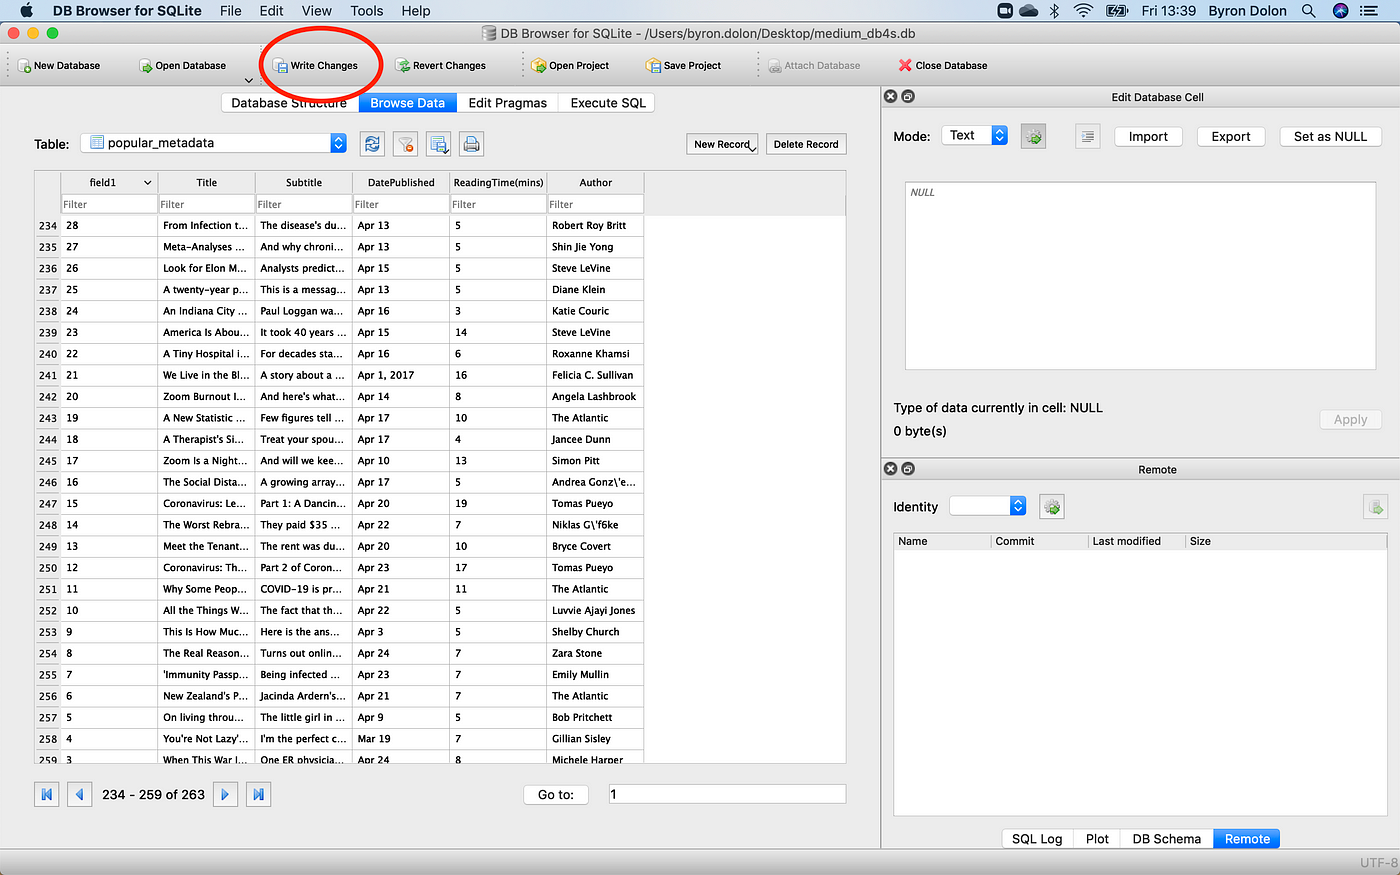Click Revert Changes in the toolbar
This screenshot has height=875, width=1400.
click(x=440, y=66)
